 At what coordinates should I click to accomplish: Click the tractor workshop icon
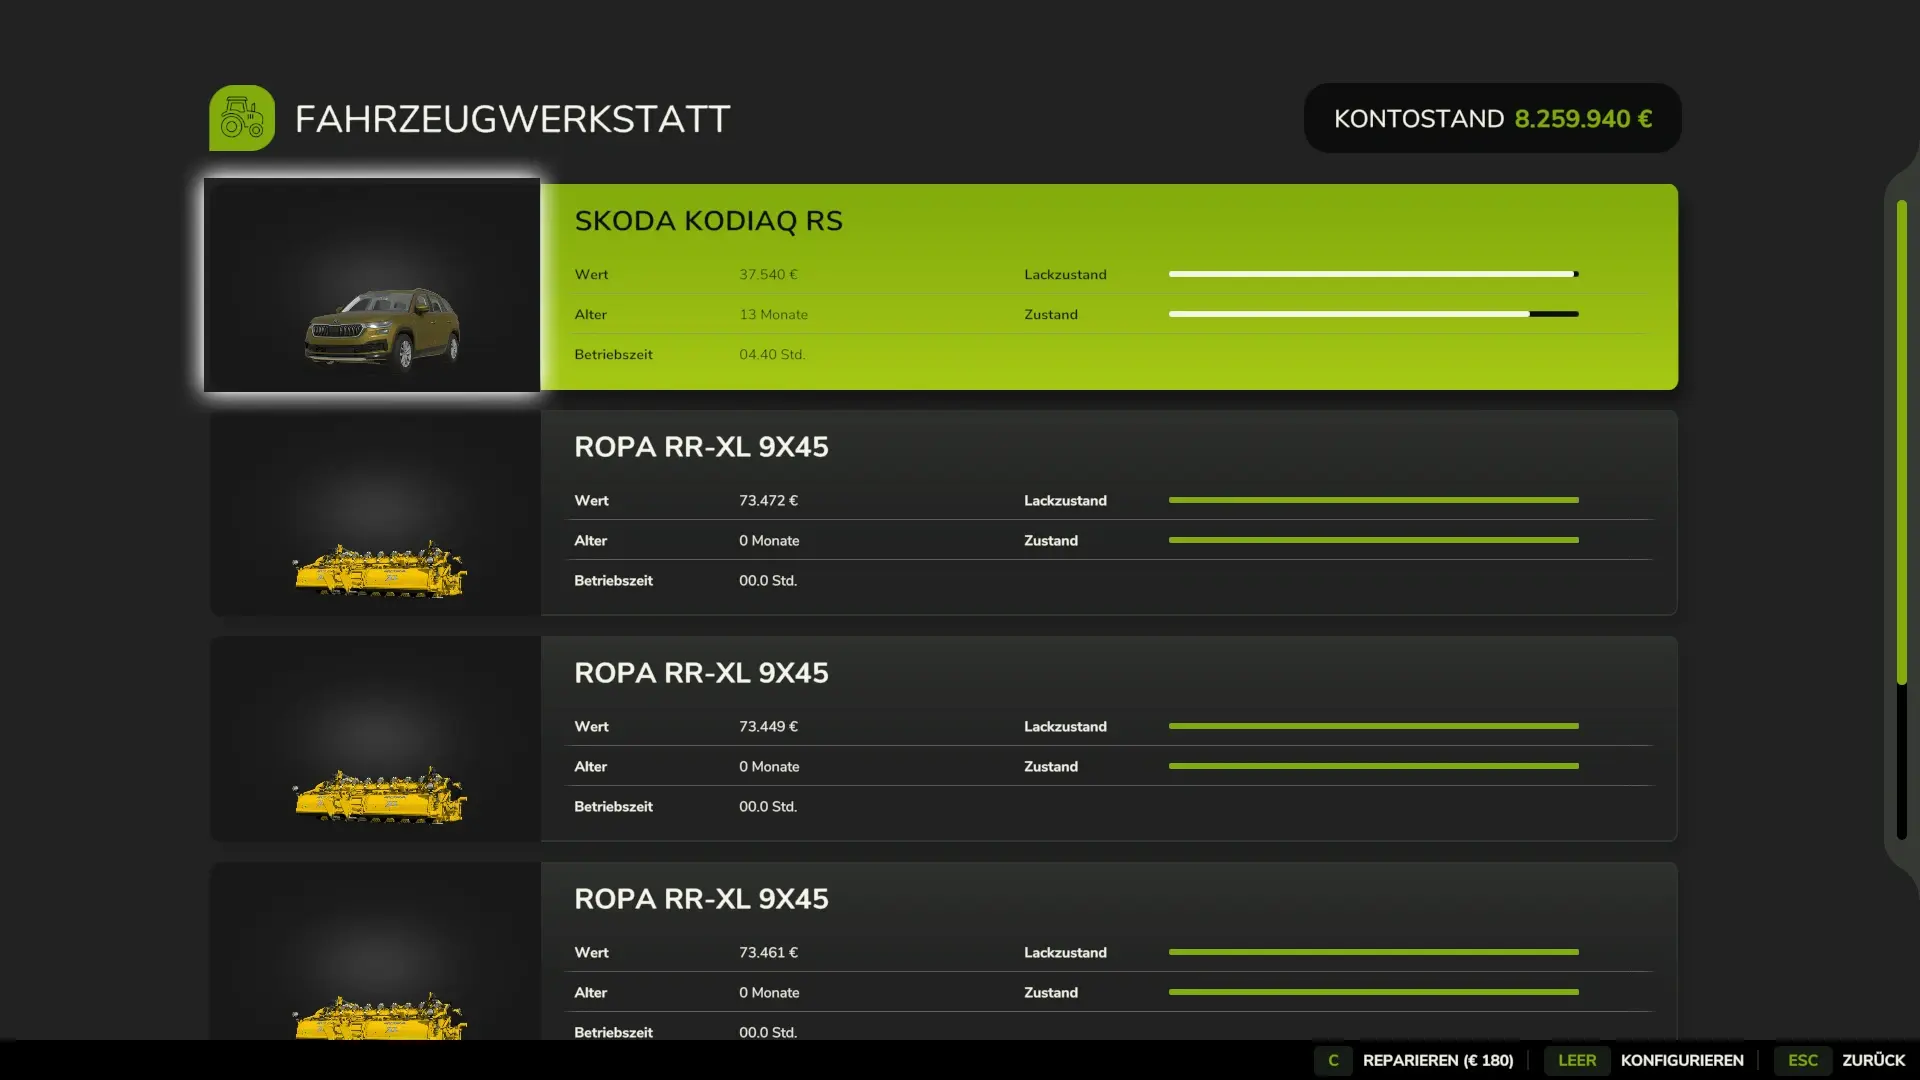point(242,118)
